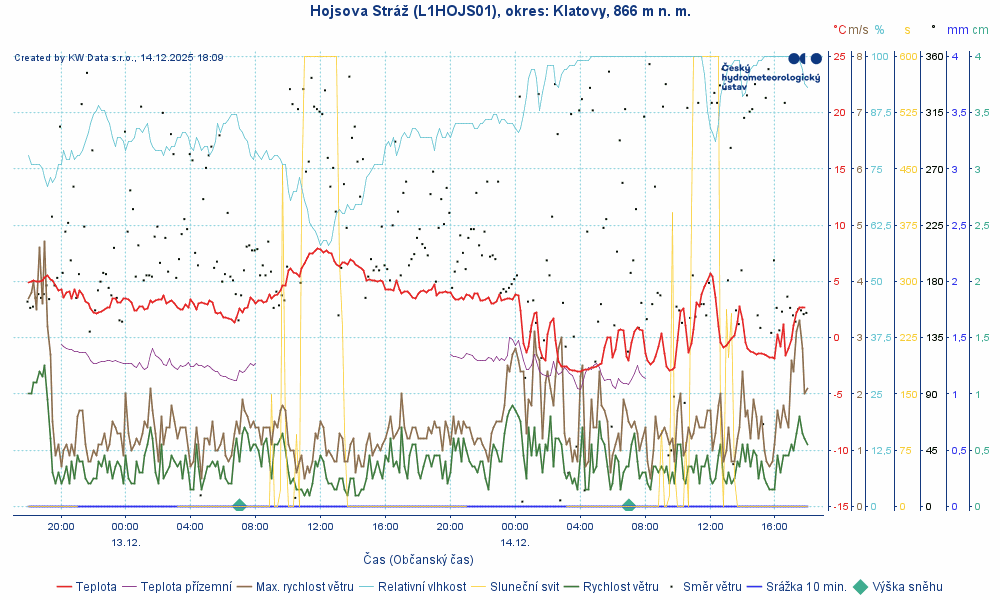
Task: Select the snow height marker on 14.12.
Action: [x=628, y=505]
